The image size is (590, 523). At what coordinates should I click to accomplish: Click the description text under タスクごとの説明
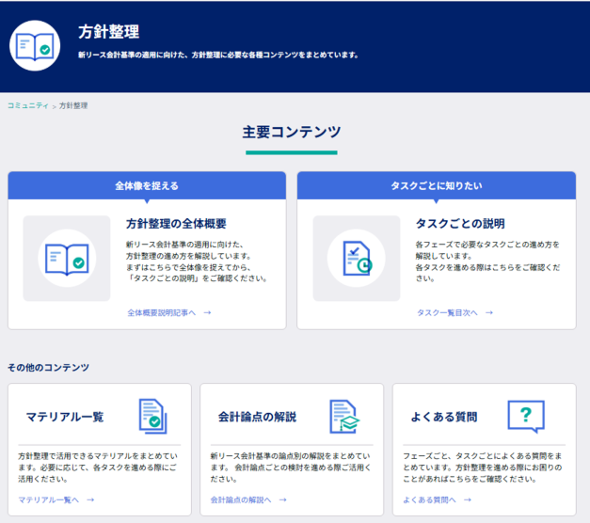click(488, 262)
